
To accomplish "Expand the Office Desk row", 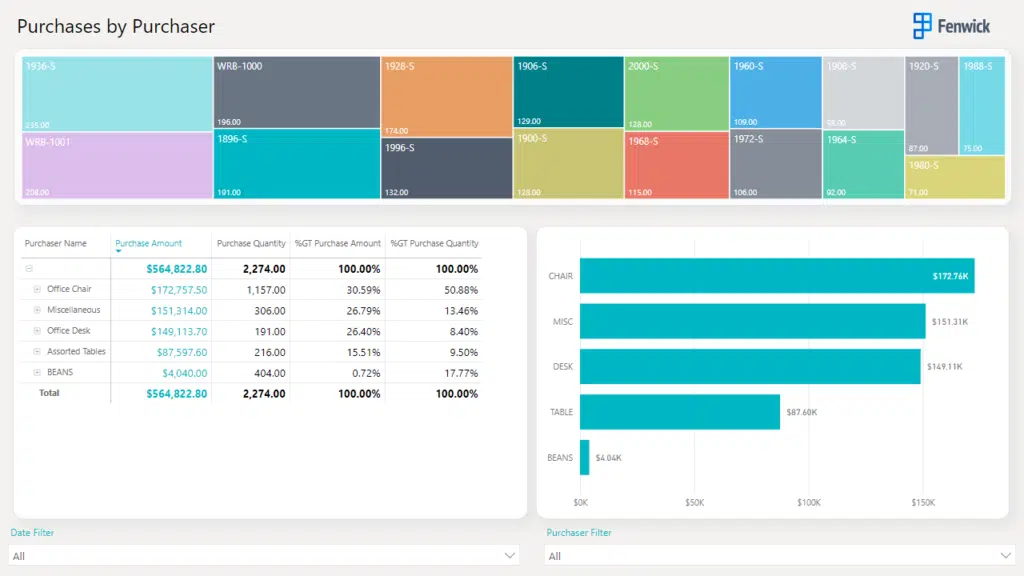I will (x=37, y=331).
